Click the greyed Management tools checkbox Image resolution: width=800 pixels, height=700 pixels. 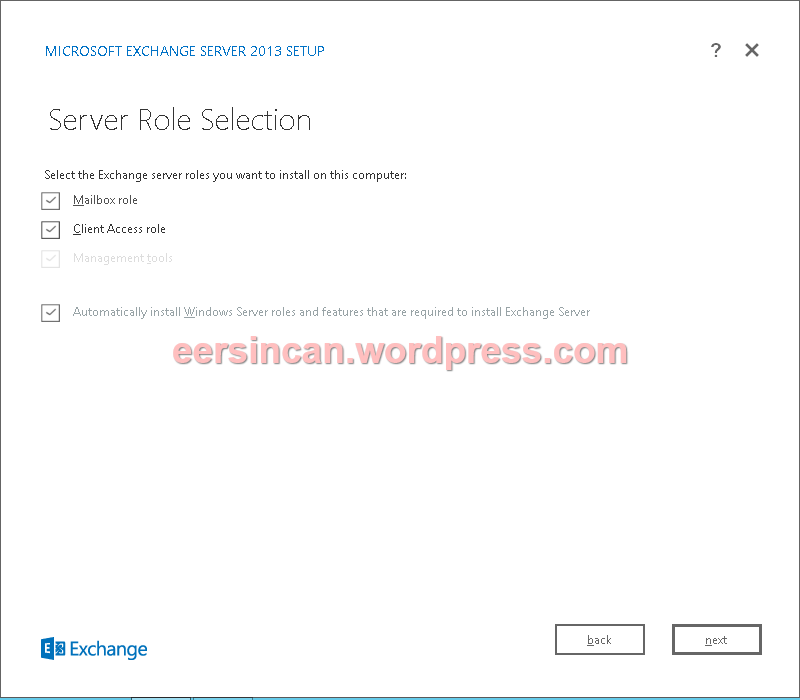51,259
